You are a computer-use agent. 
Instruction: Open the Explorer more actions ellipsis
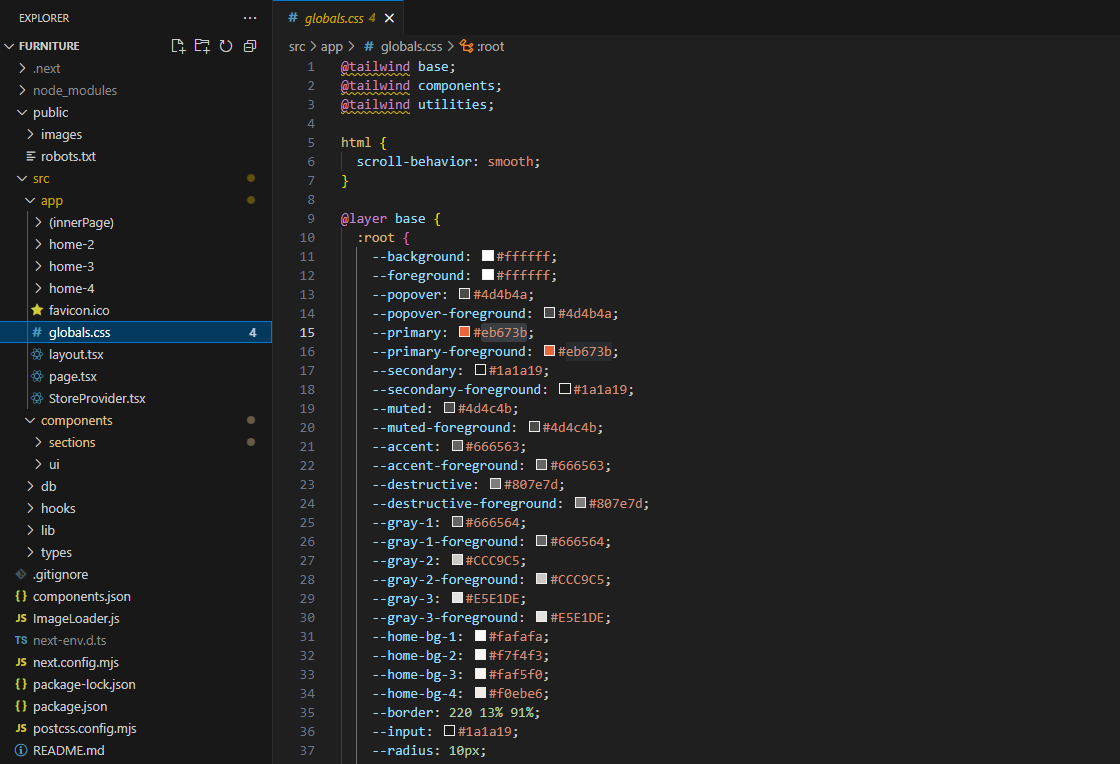click(x=250, y=18)
